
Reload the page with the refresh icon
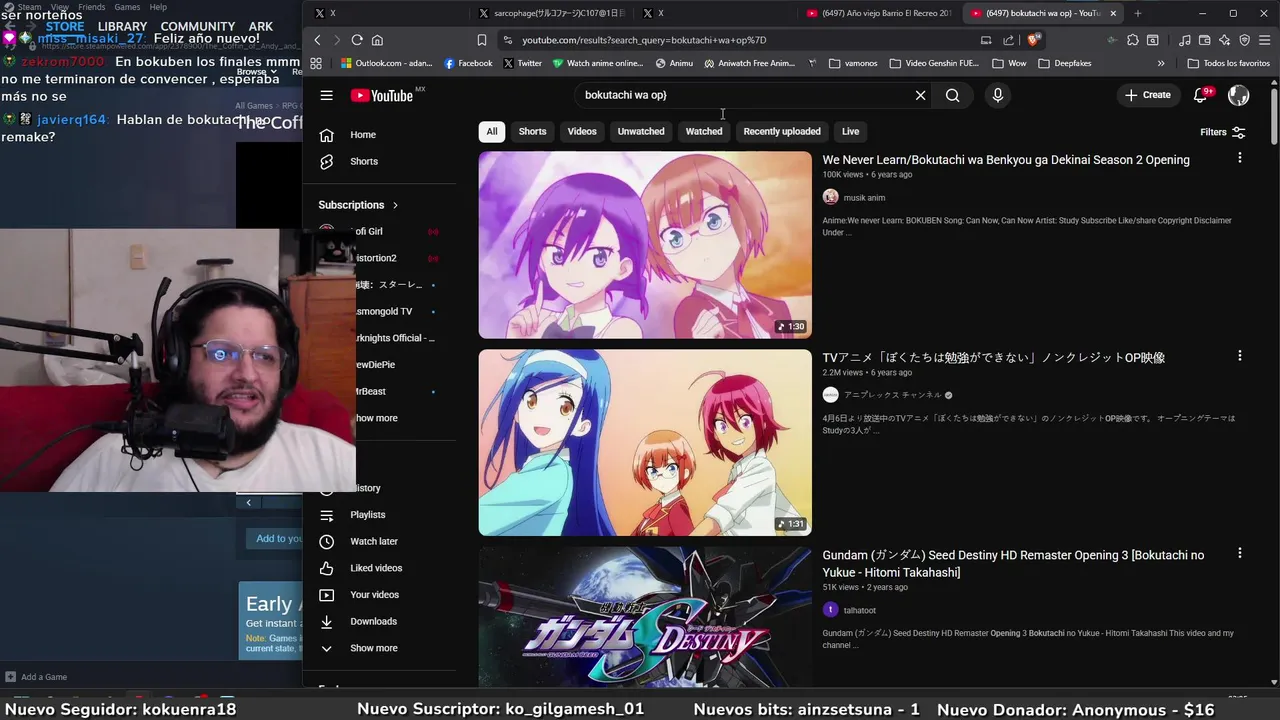click(357, 40)
